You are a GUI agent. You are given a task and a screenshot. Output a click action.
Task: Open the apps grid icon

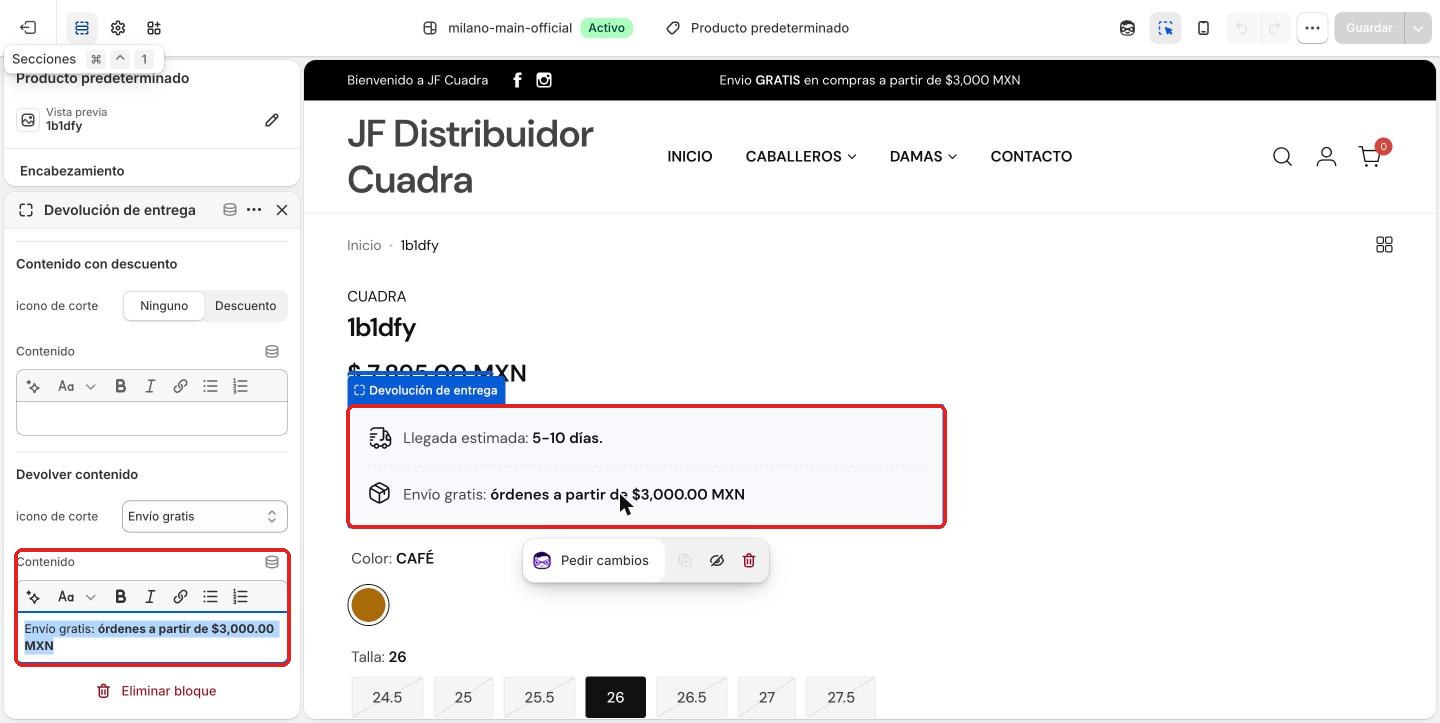154,28
